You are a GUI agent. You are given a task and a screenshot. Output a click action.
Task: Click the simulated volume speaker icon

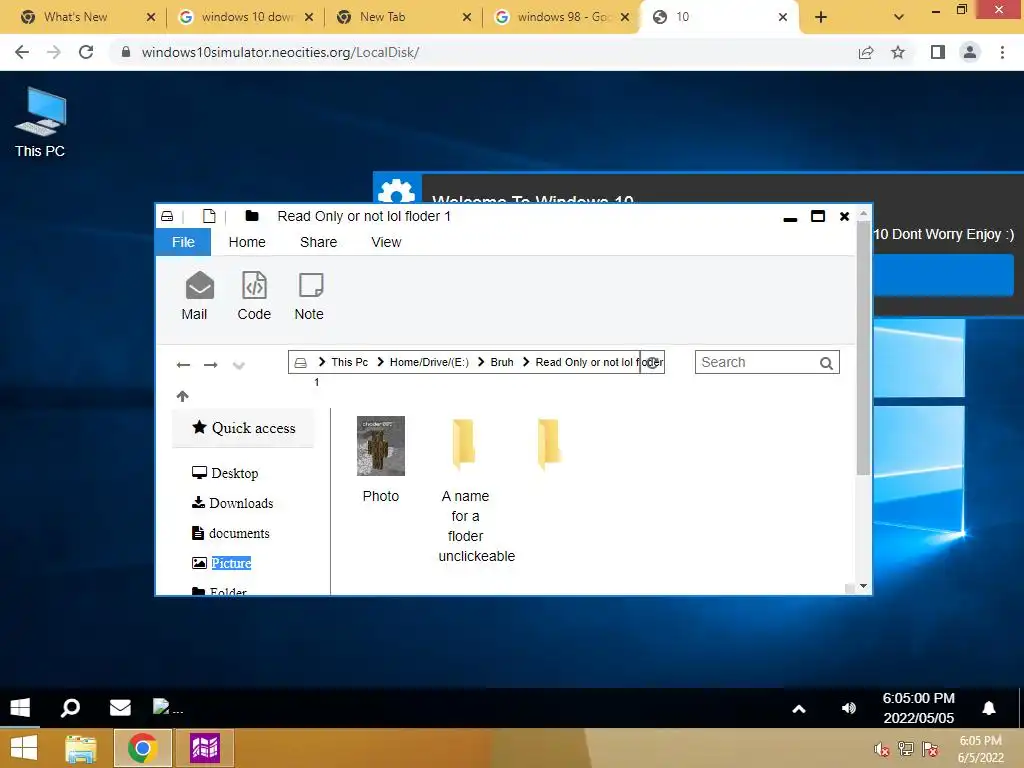tap(848, 708)
